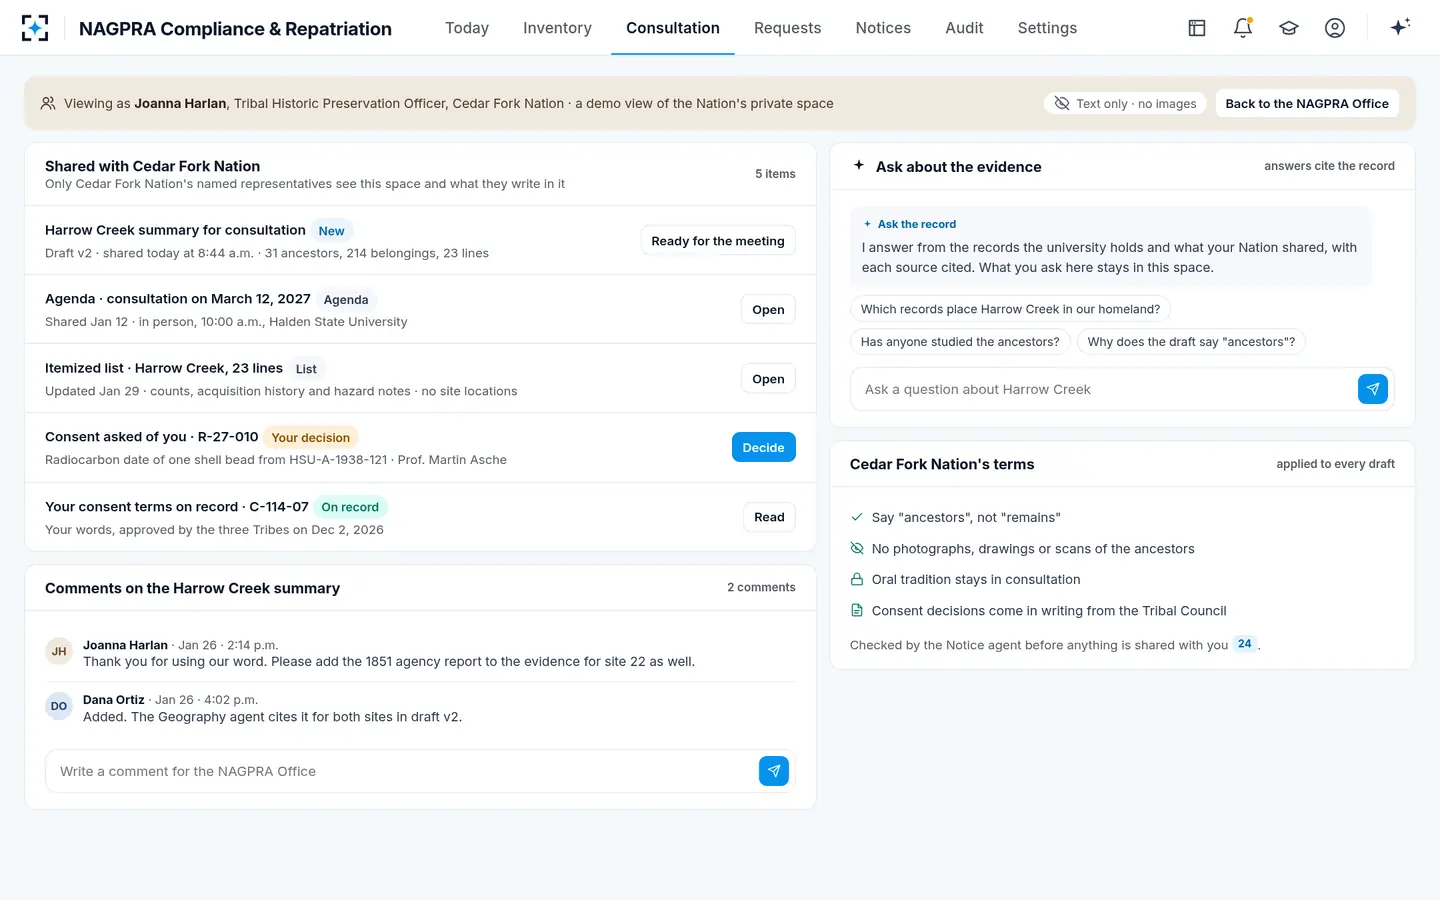
Task: Open the Requests tab
Action: [787, 28]
